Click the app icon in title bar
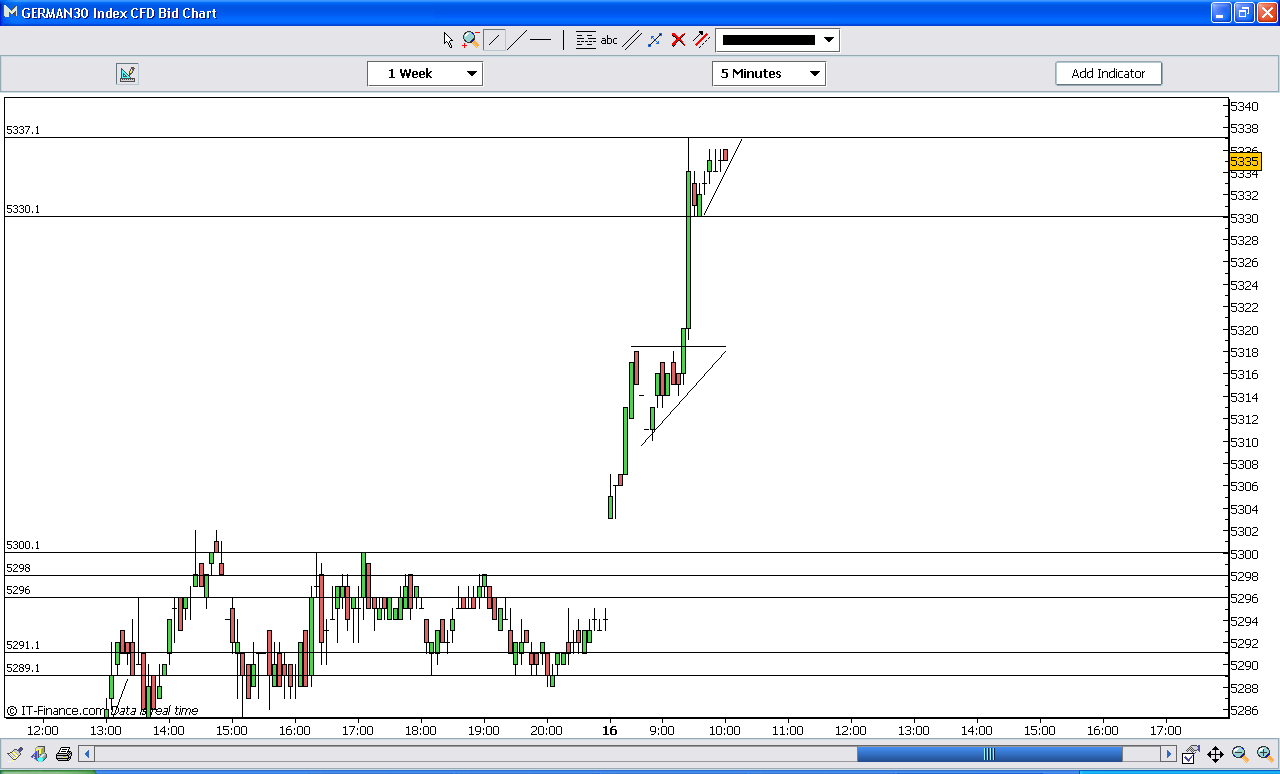 [x=11, y=13]
